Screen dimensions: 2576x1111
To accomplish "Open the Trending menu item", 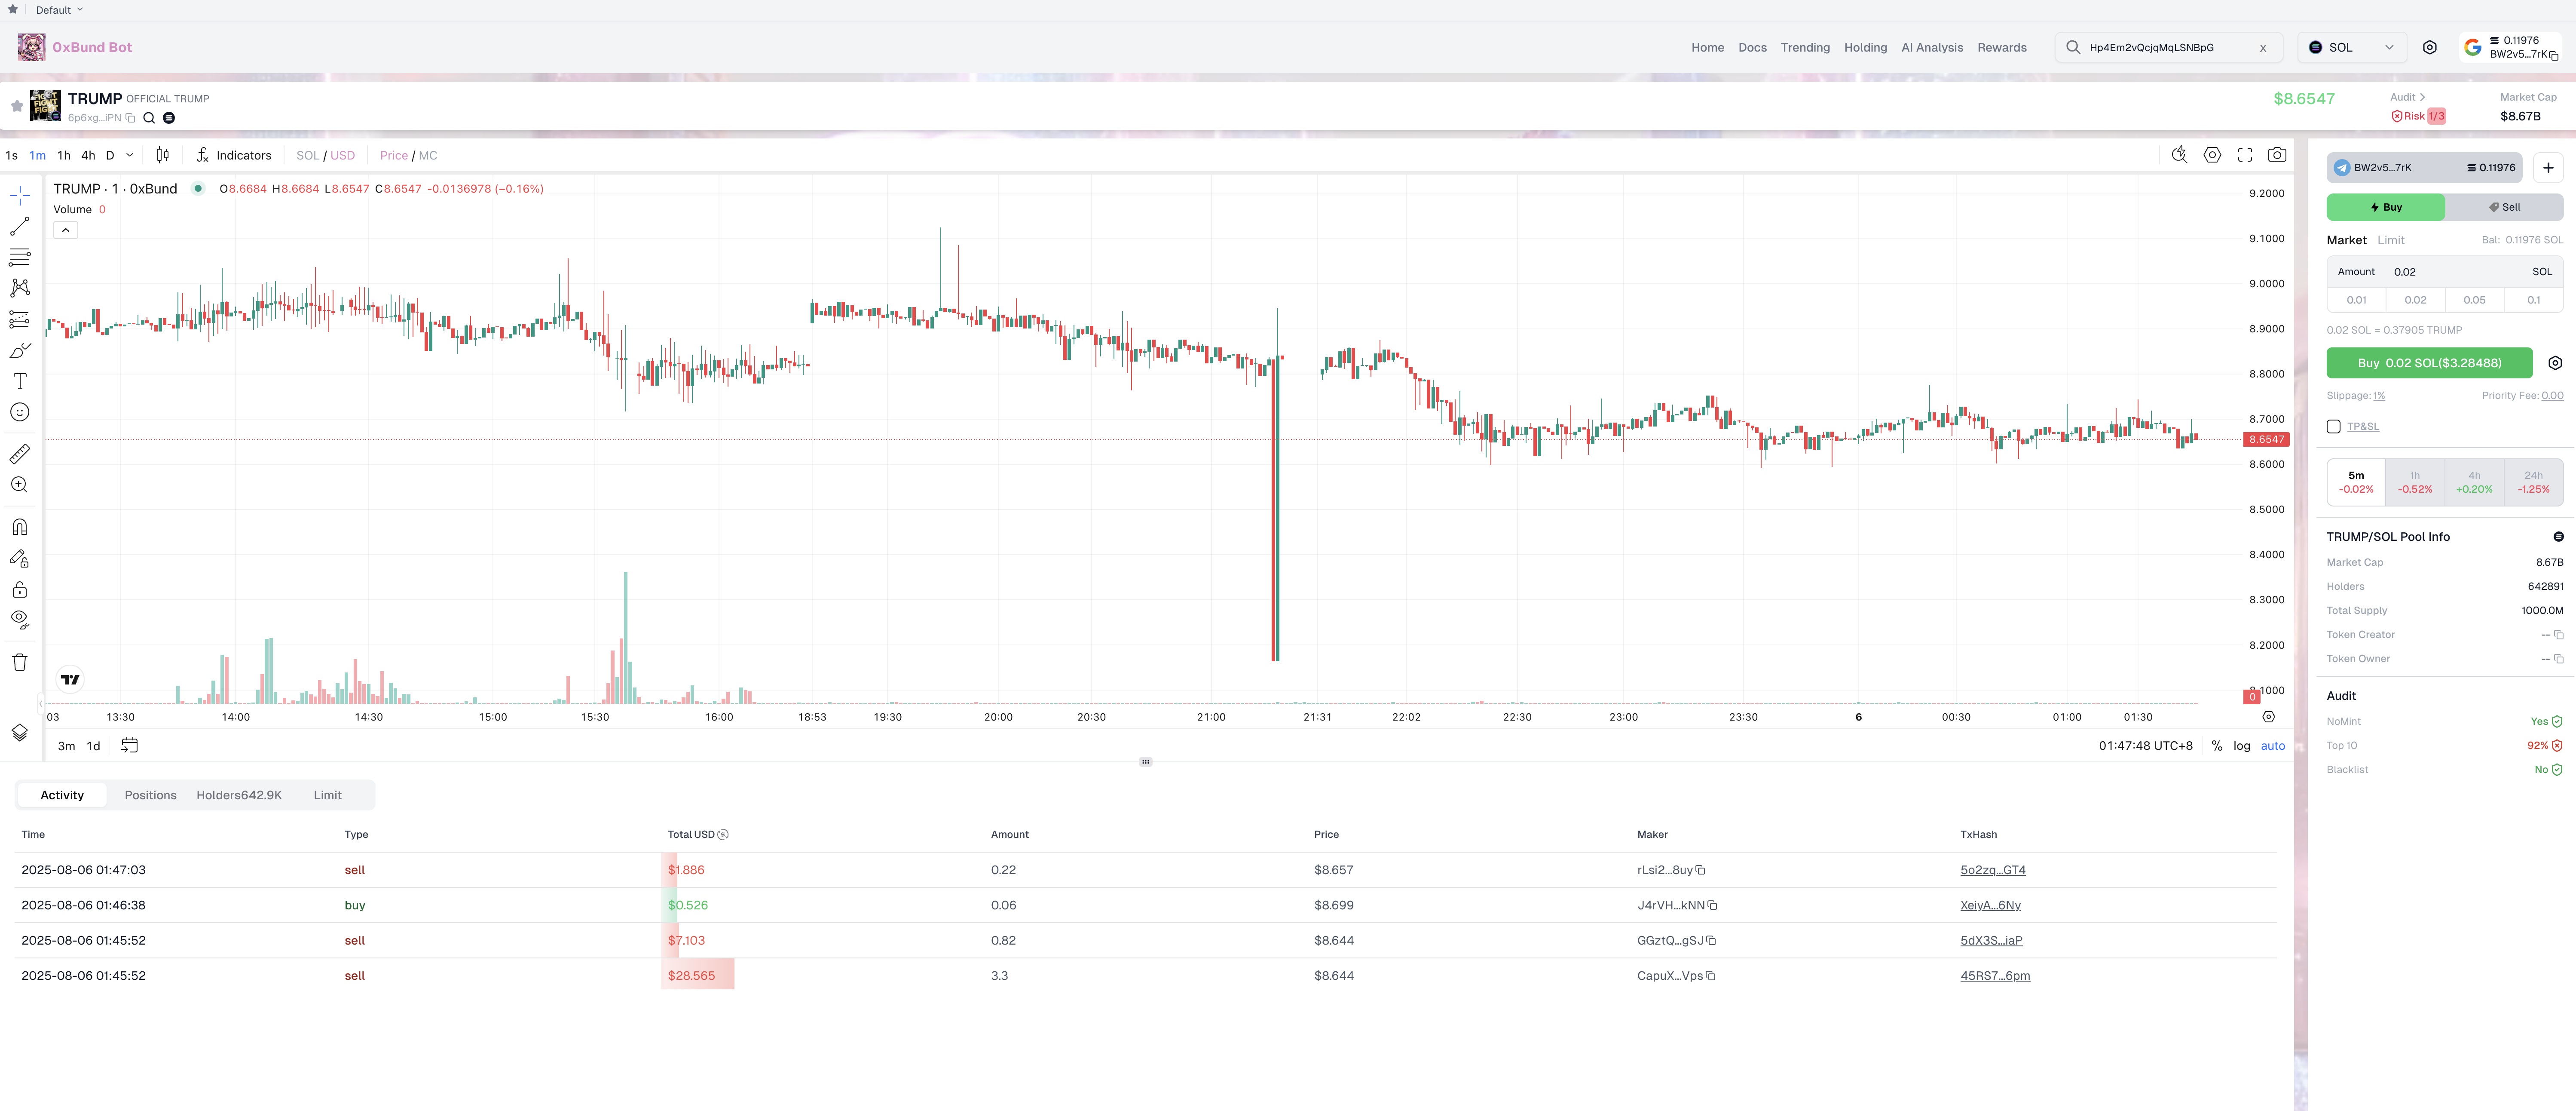I will [x=1805, y=47].
